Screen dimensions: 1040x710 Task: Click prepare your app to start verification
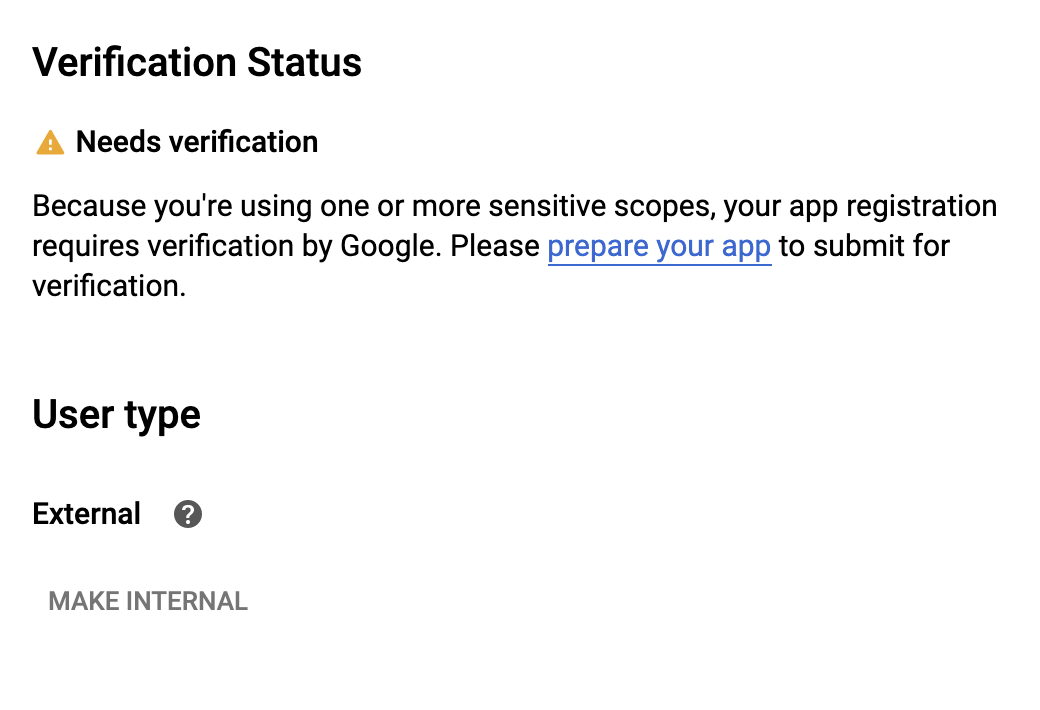[x=659, y=246]
